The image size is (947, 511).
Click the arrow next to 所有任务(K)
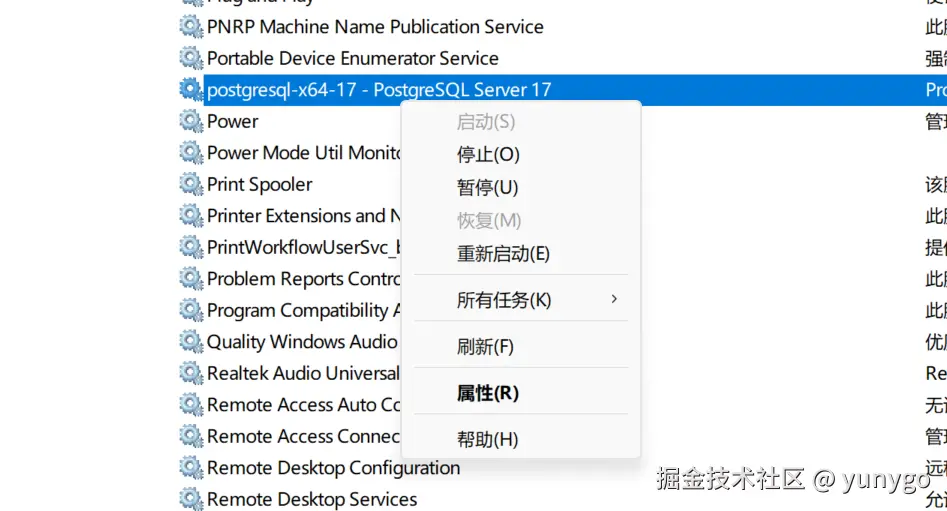614,299
